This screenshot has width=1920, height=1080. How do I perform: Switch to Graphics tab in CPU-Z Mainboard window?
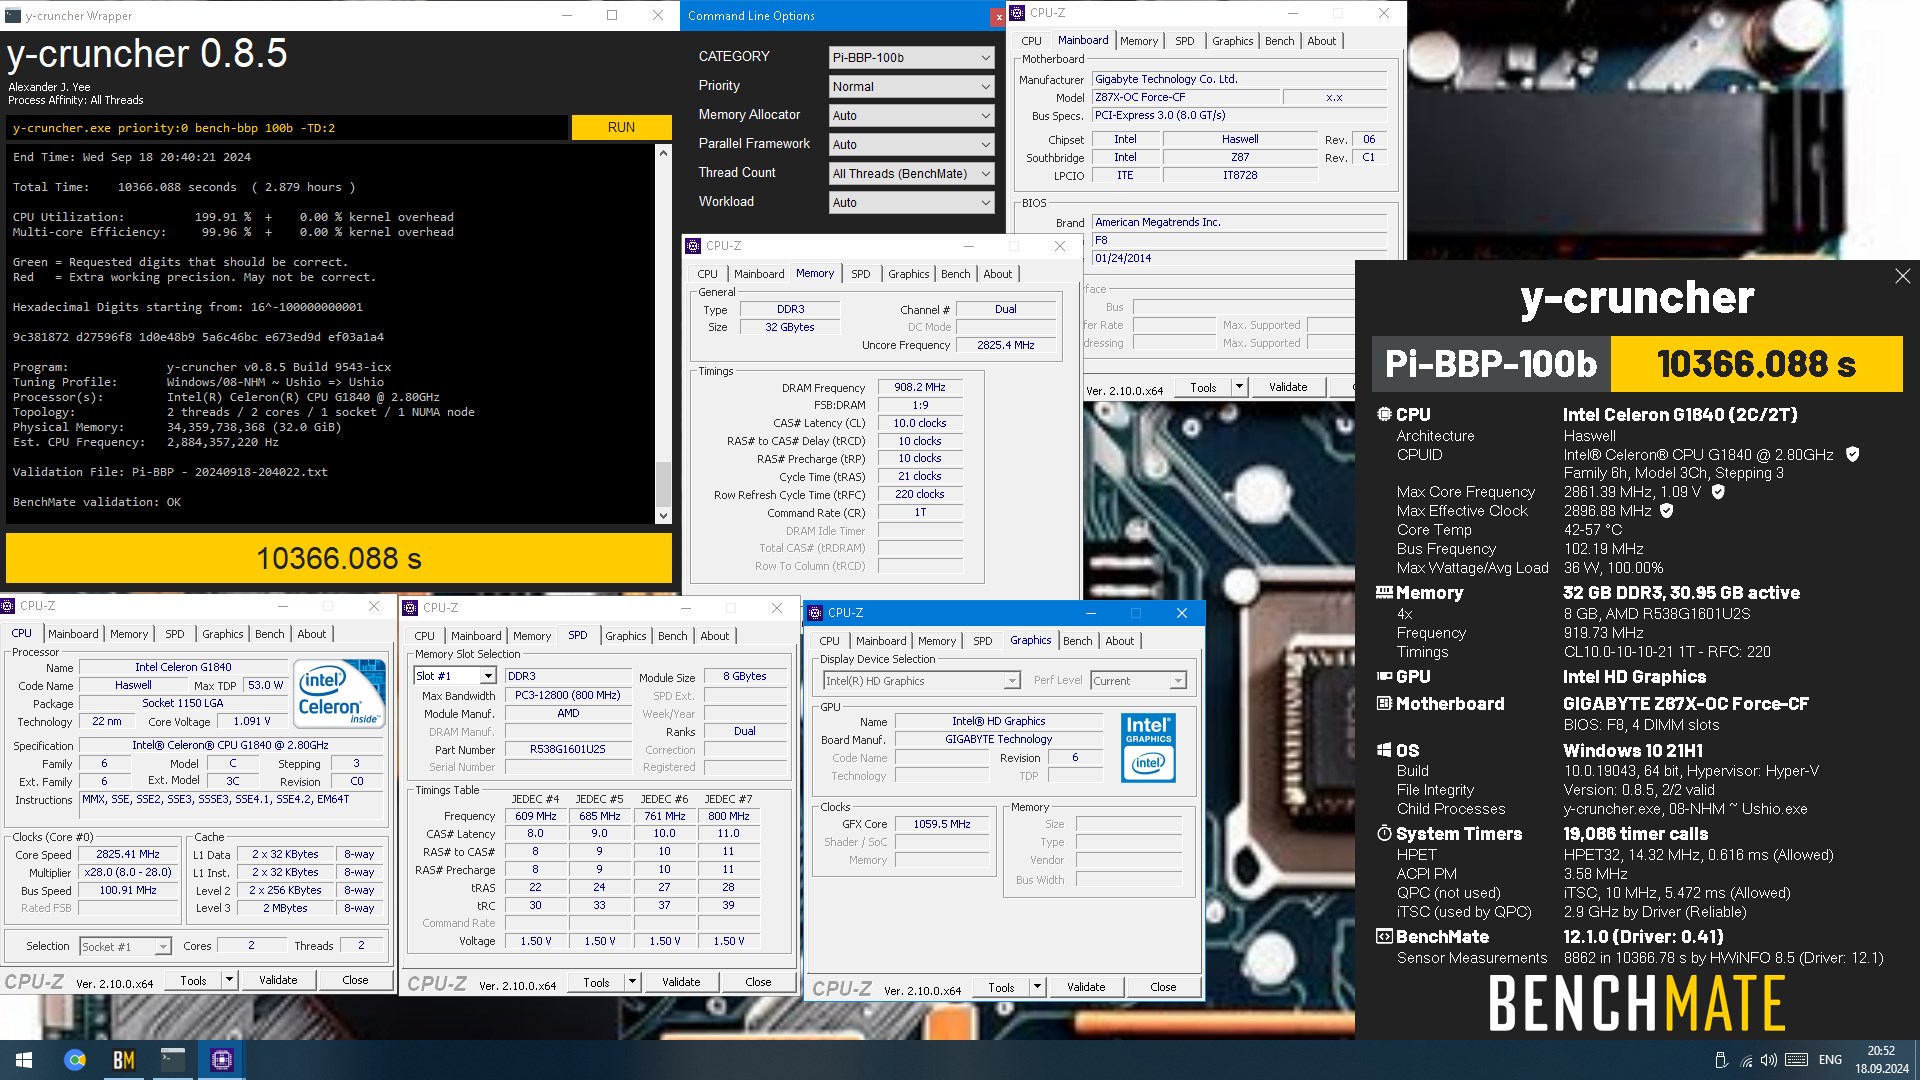pos(1232,41)
